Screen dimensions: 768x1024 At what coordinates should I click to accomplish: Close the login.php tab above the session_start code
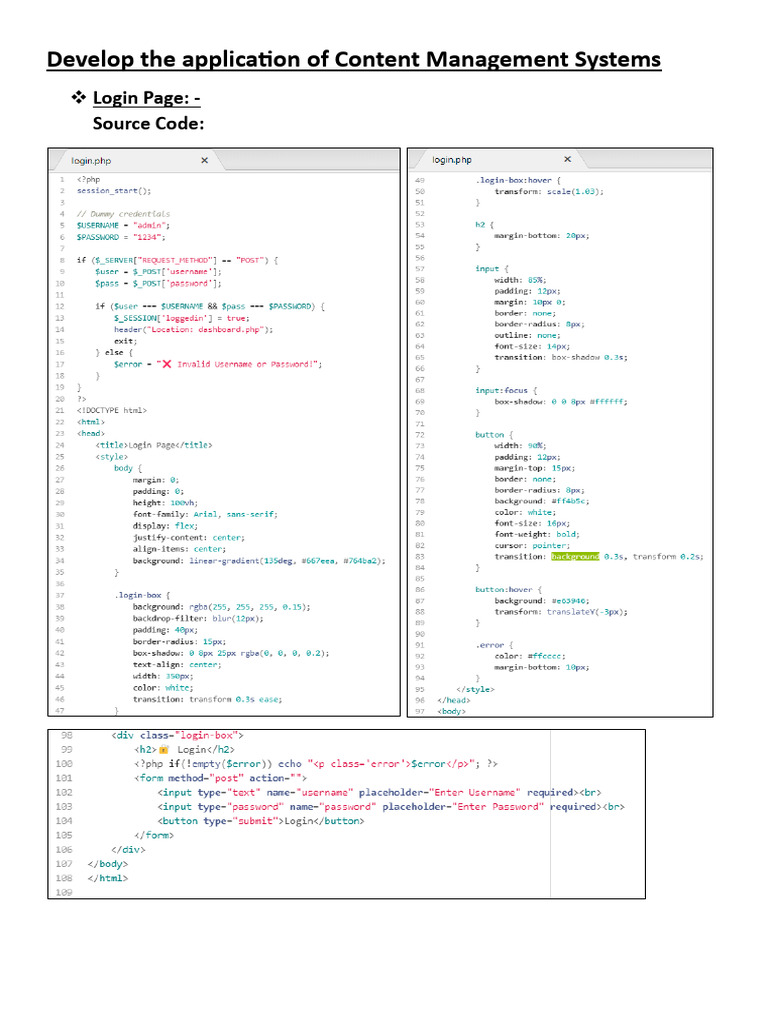point(204,160)
